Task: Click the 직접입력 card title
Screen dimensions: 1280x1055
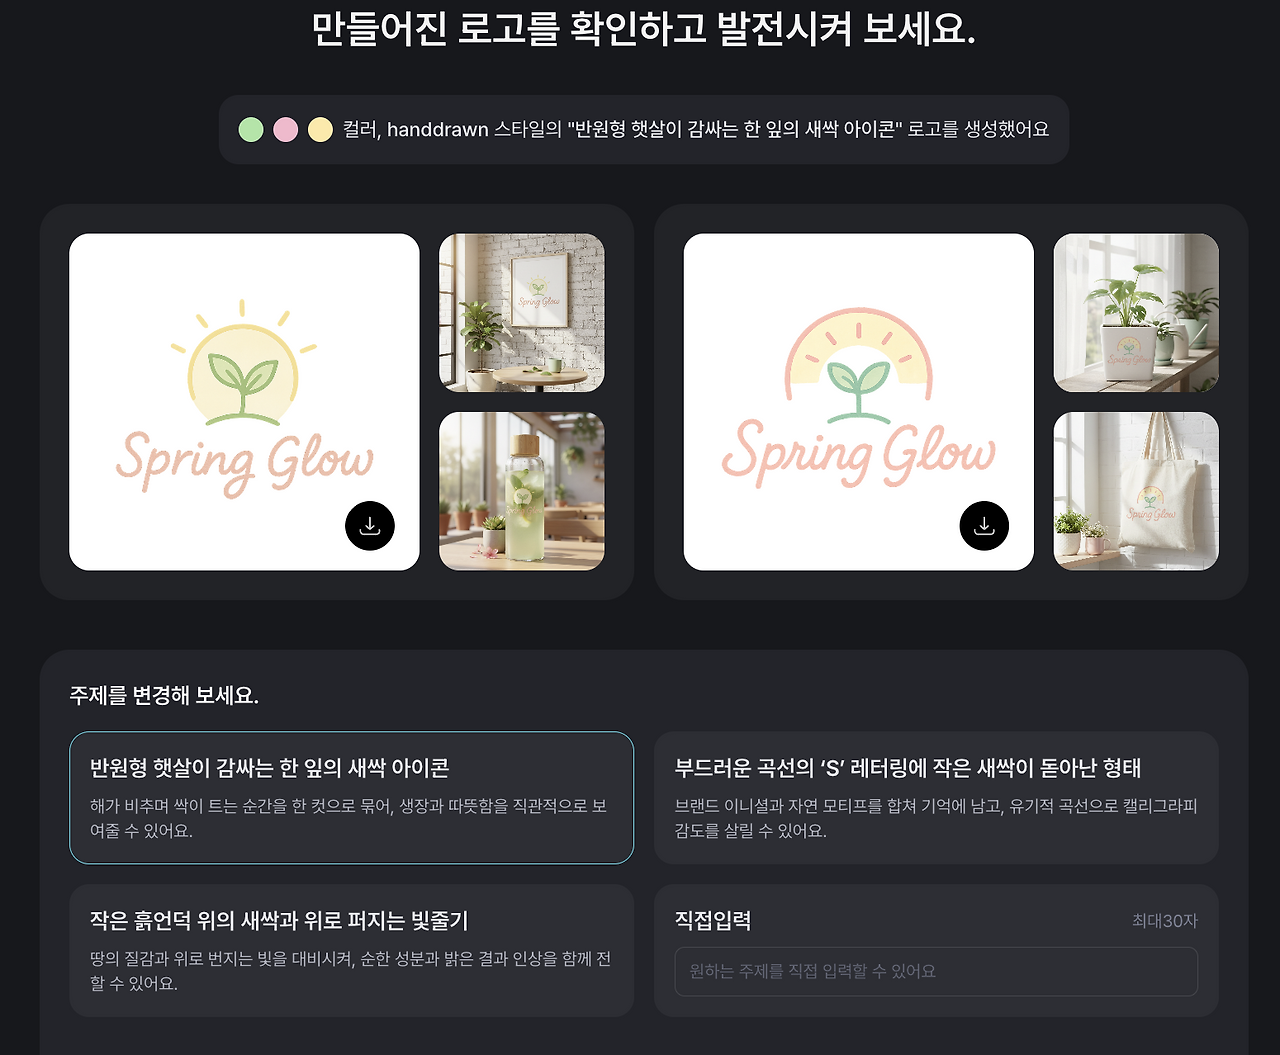Action: [713, 921]
